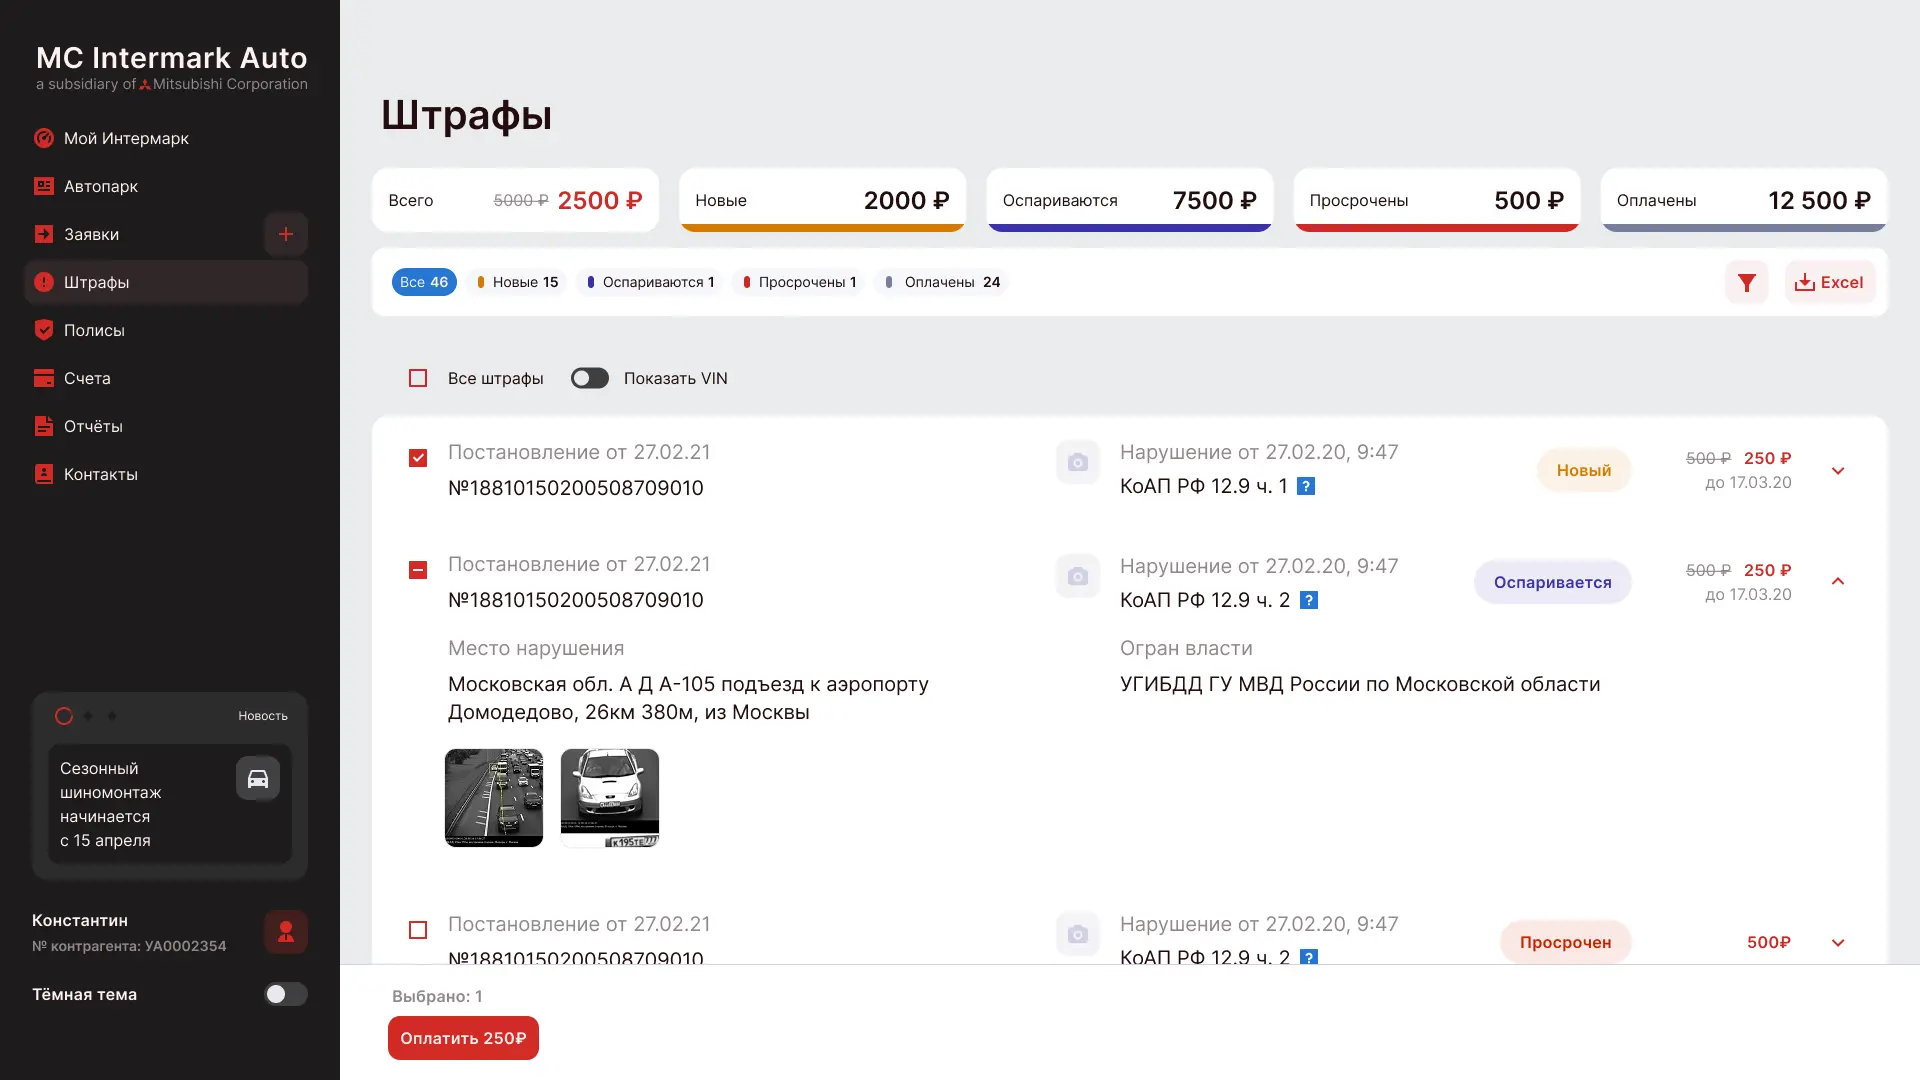Select the Все 46 filter tab
The width and height of the screenshot is (1920, 1080).
424,282
